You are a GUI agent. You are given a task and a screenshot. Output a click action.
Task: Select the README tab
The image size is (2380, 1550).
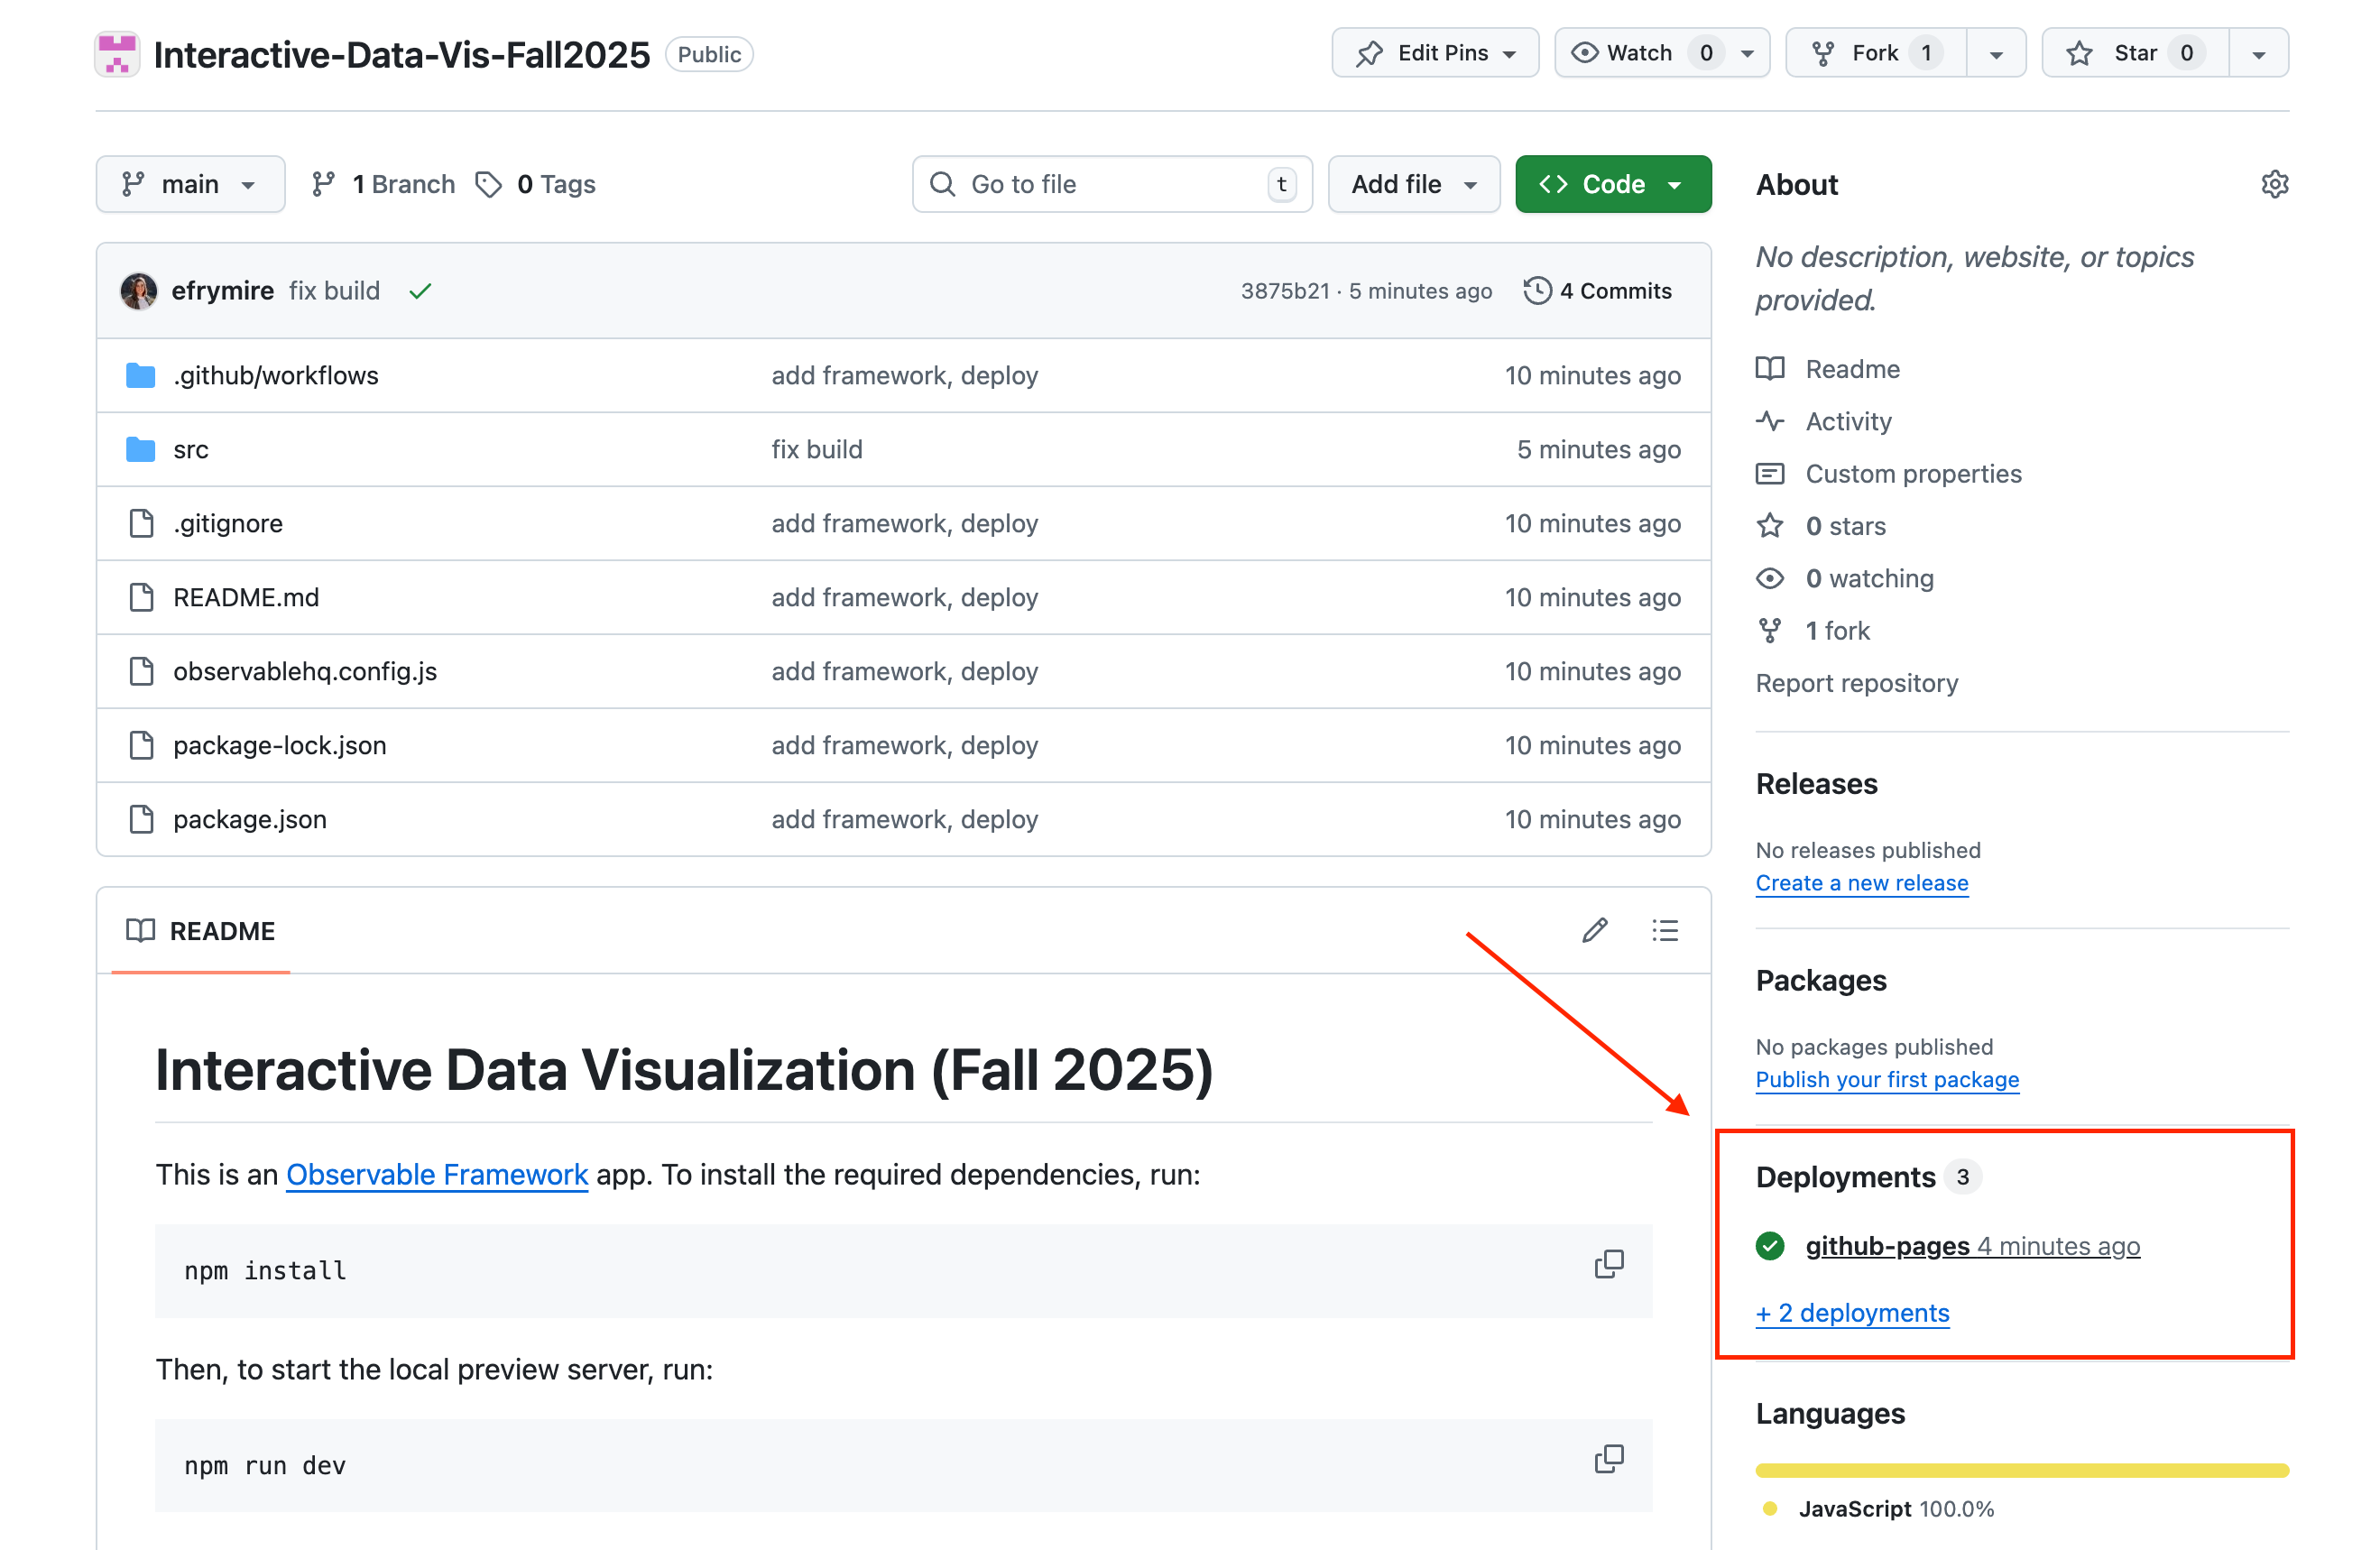[x=201, y=931]
